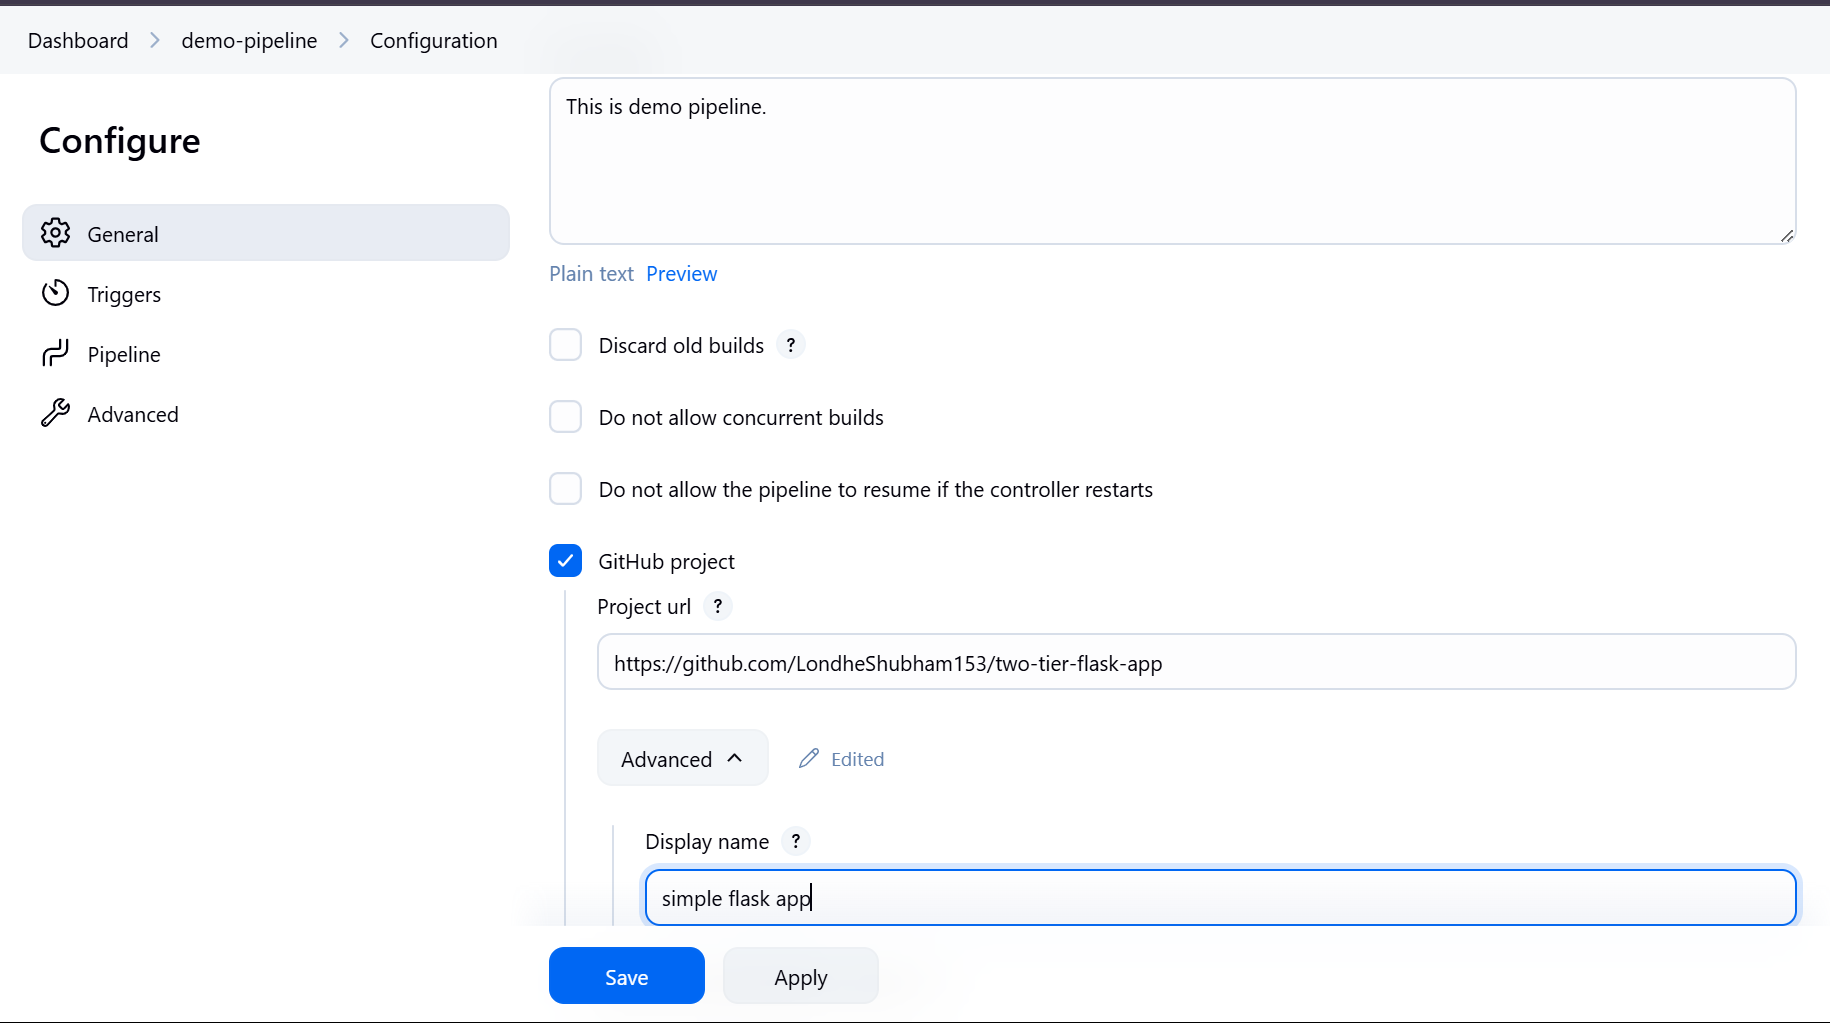Go to Dashboard breadcrumb

78,40
